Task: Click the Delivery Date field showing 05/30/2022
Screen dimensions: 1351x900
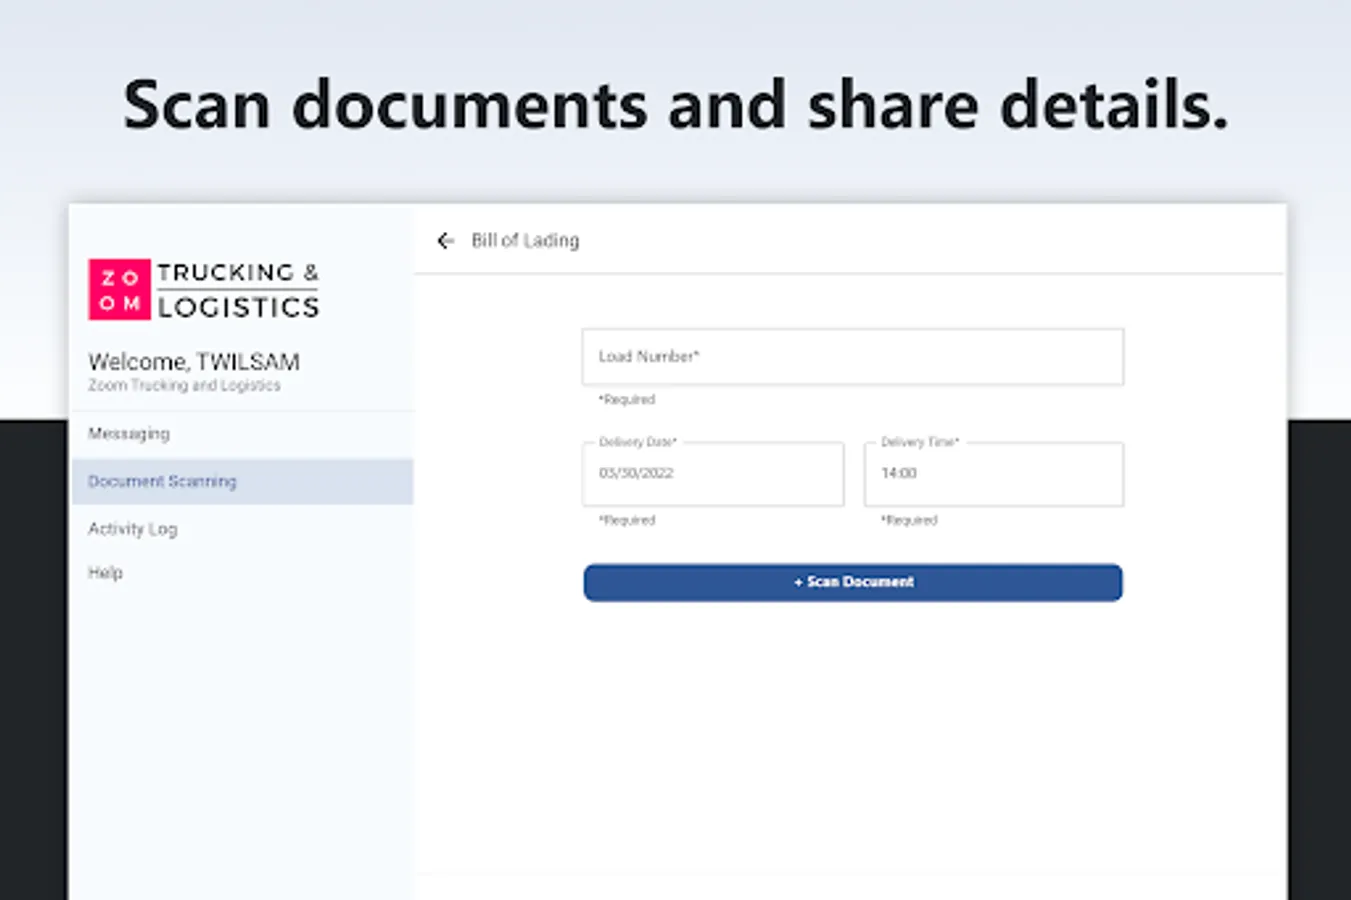Action: coord(712,474)
